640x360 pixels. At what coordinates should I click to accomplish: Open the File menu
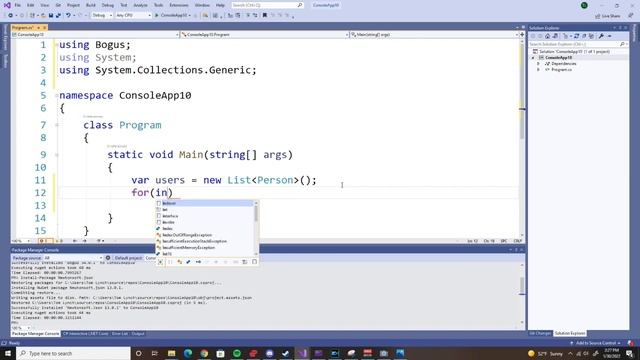pos(18,5)
